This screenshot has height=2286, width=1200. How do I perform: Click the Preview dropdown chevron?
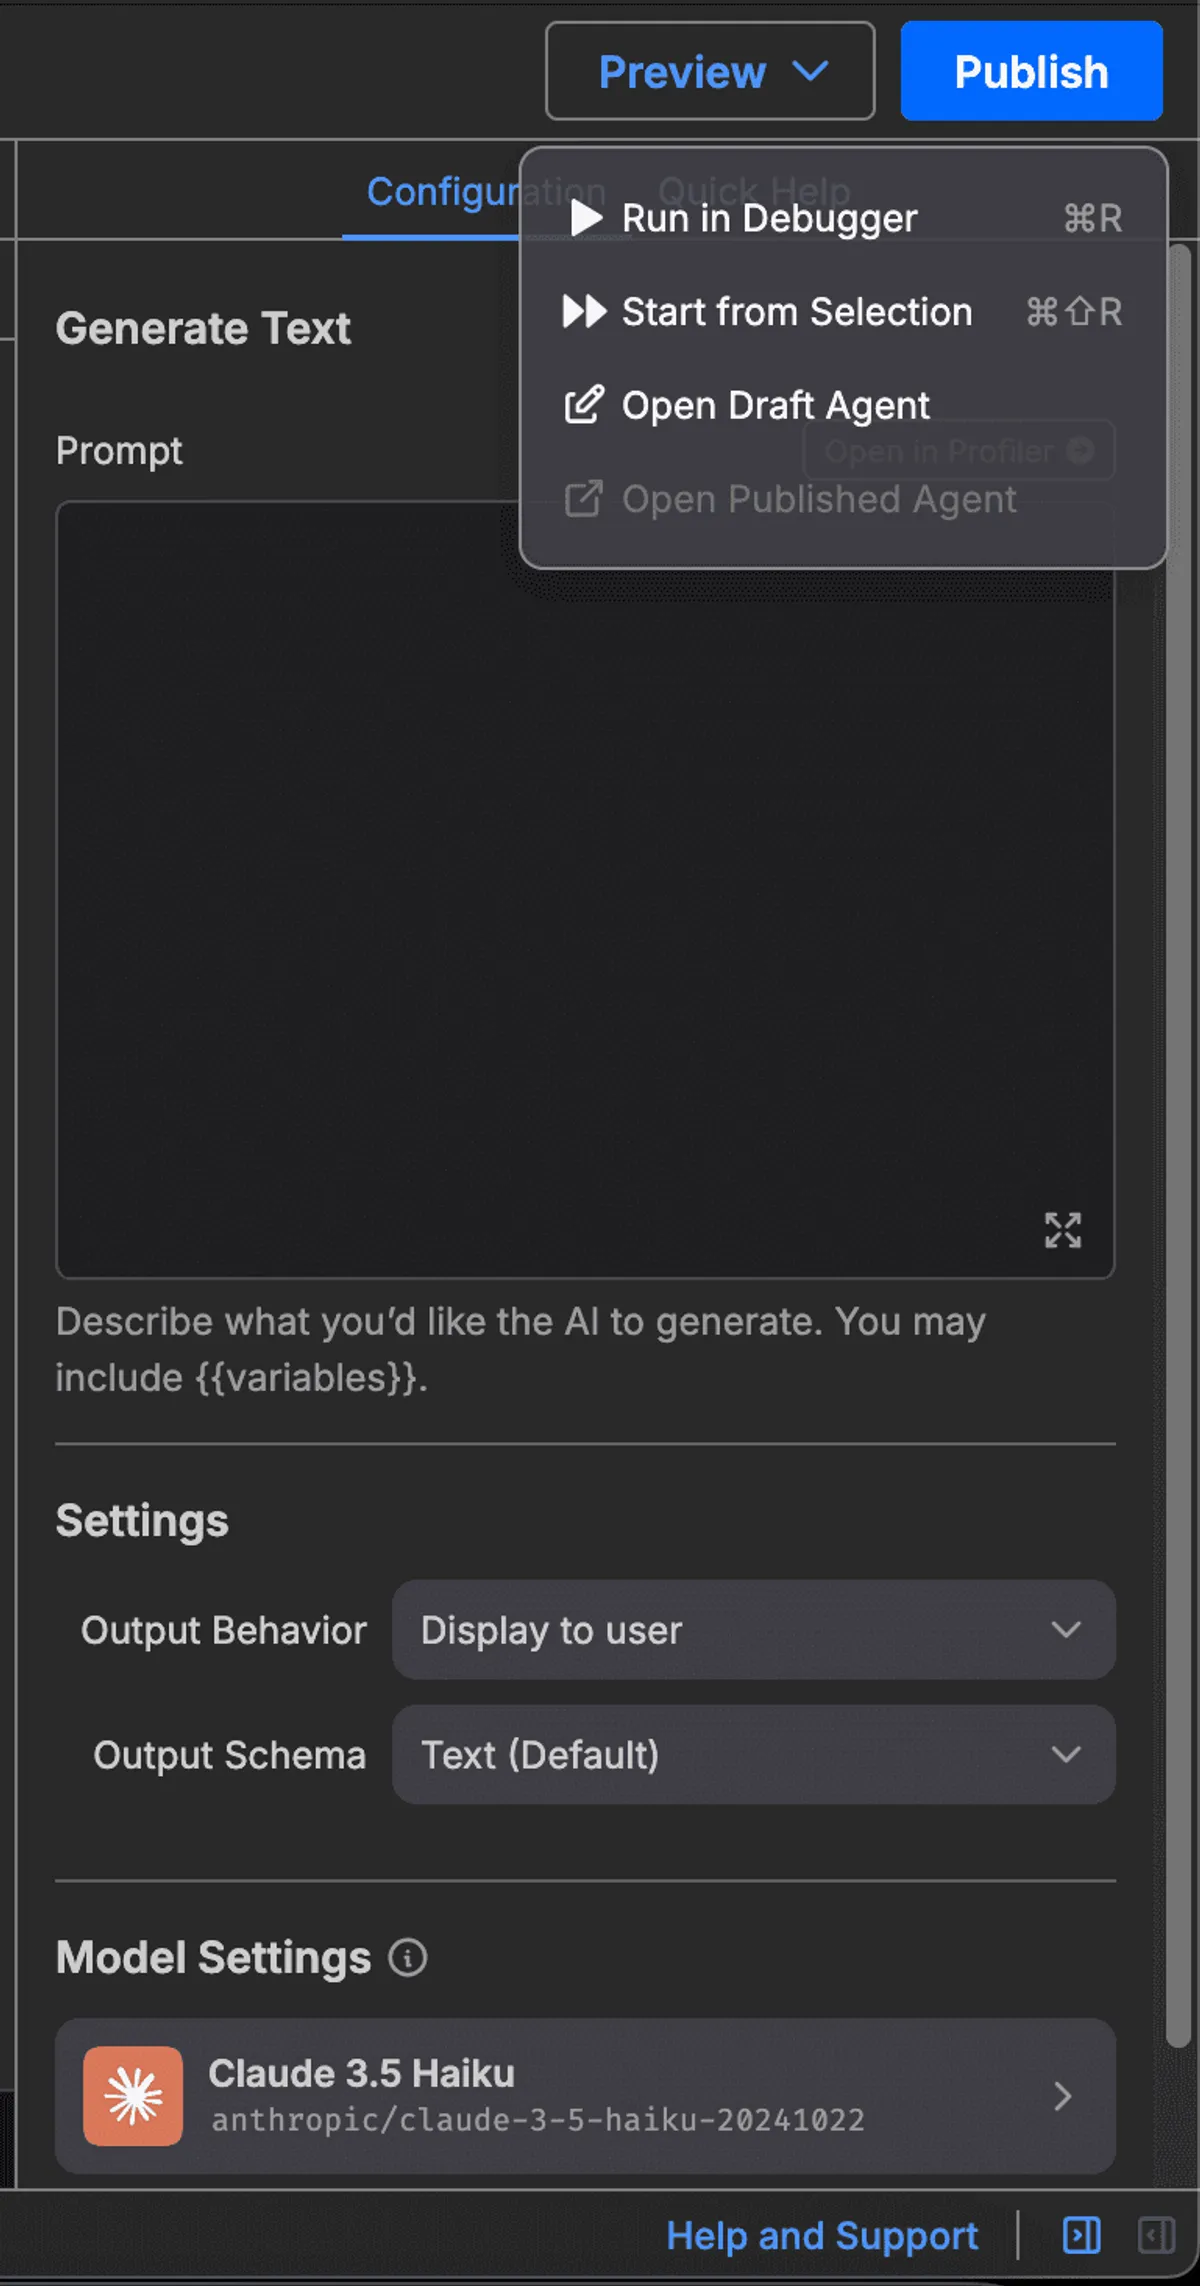coord(810,71)
